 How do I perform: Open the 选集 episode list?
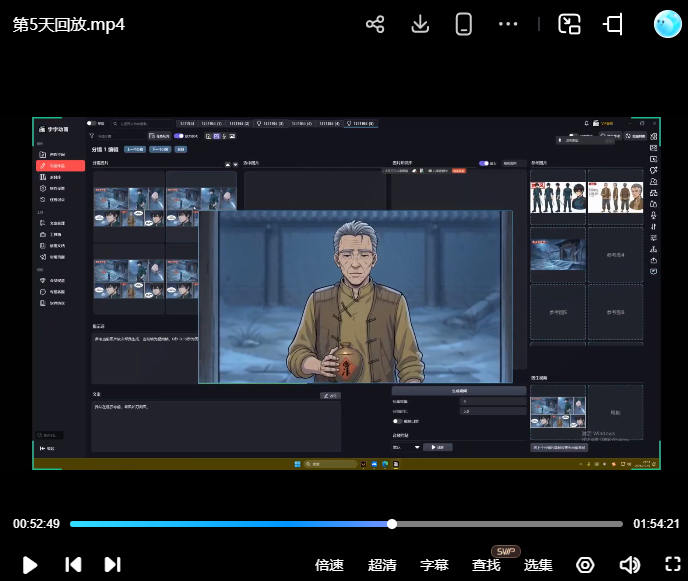pos(538,565)
